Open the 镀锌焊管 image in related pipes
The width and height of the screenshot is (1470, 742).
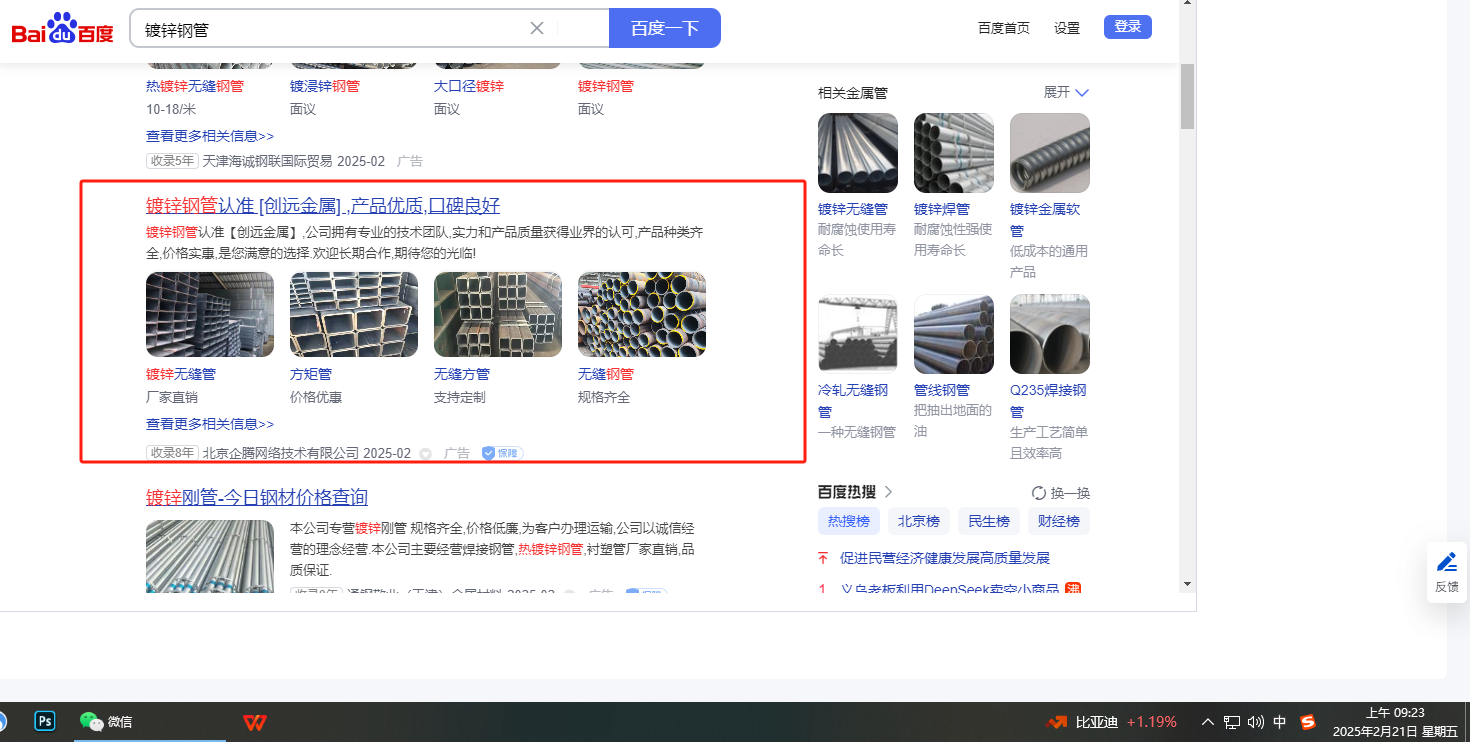[x=954, y=153]
